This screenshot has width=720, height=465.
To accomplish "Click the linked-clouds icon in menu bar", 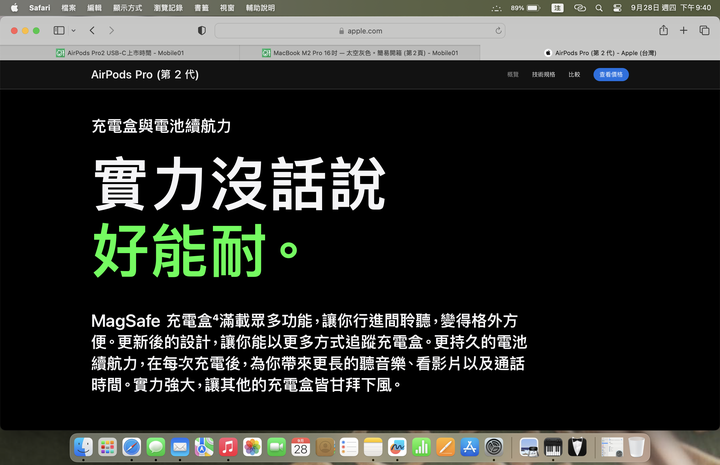I will (580, 8).
